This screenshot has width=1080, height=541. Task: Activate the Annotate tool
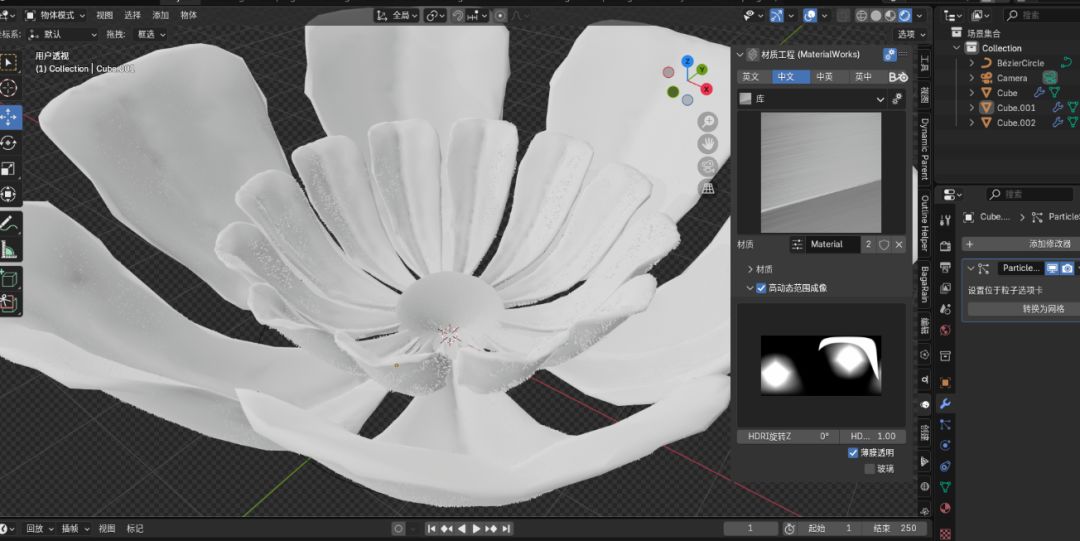point(9,221)
